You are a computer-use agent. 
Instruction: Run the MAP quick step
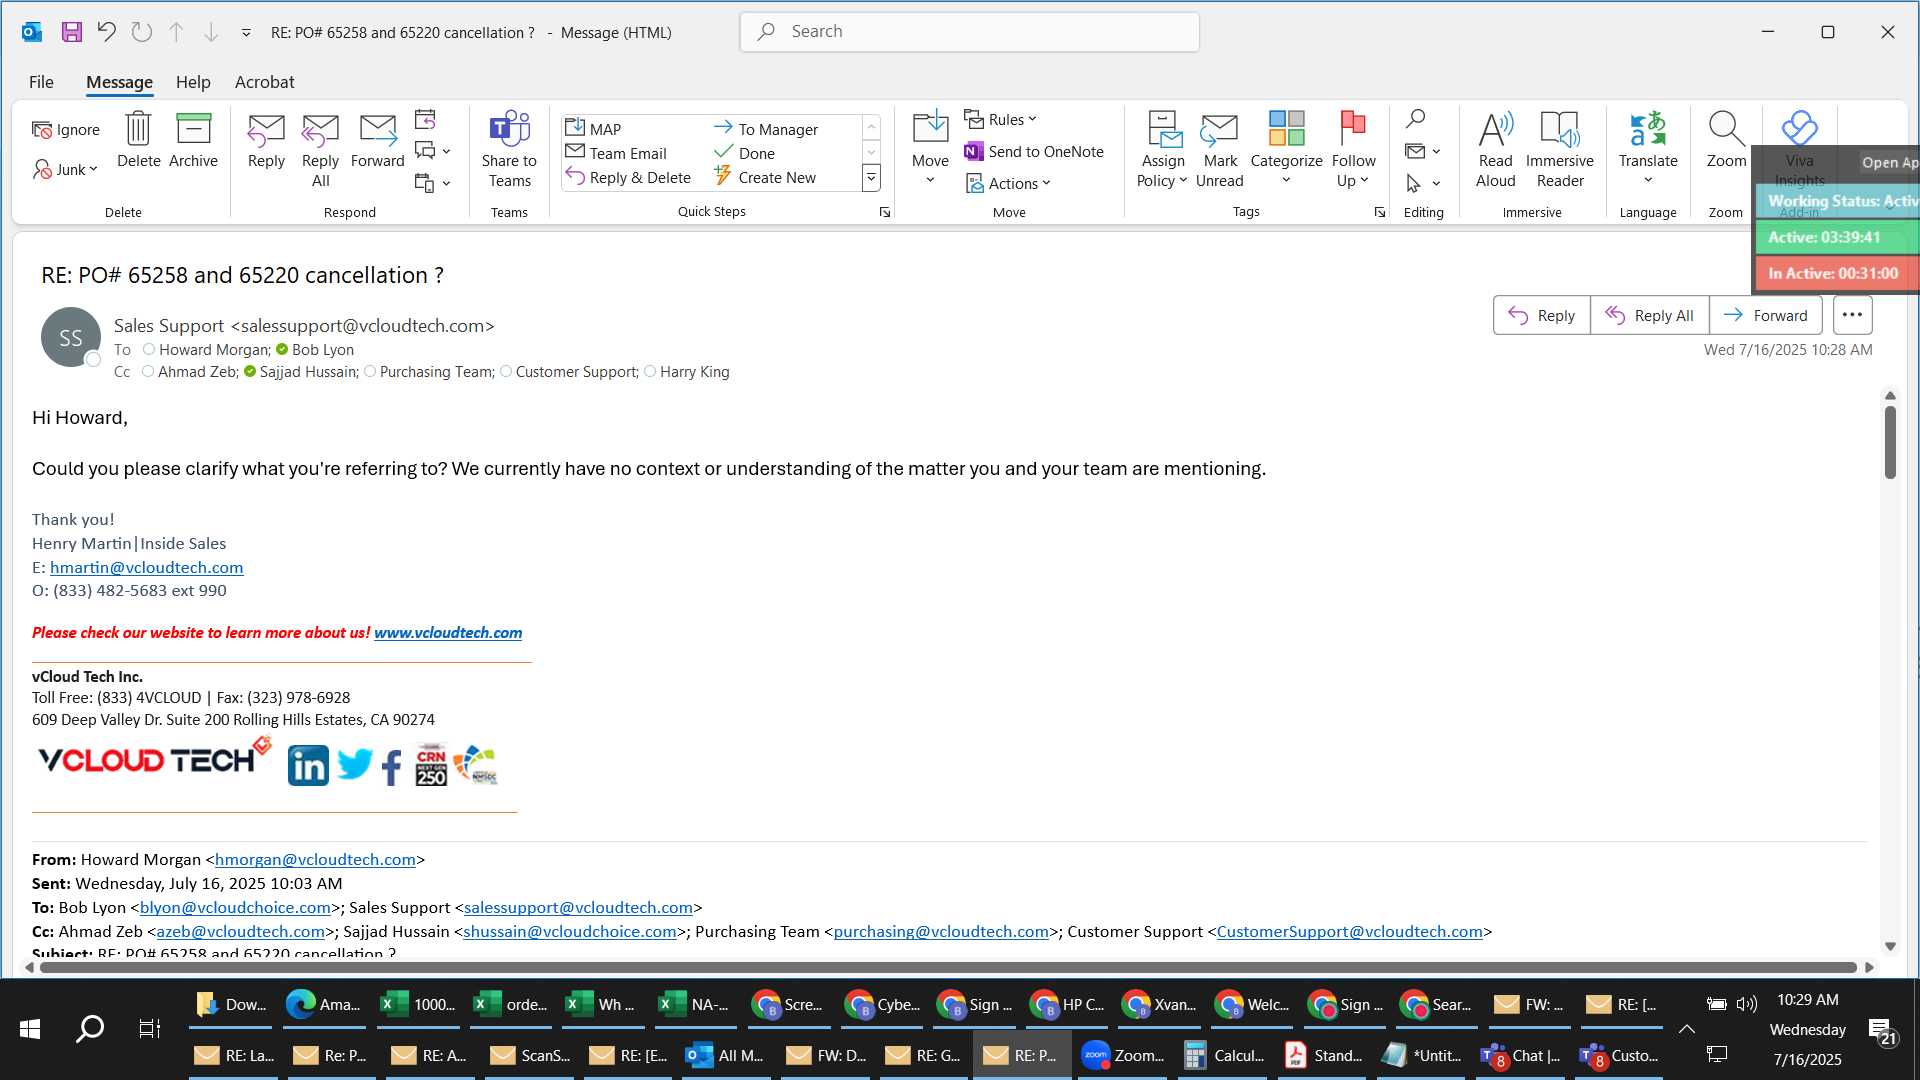(593, 129)
